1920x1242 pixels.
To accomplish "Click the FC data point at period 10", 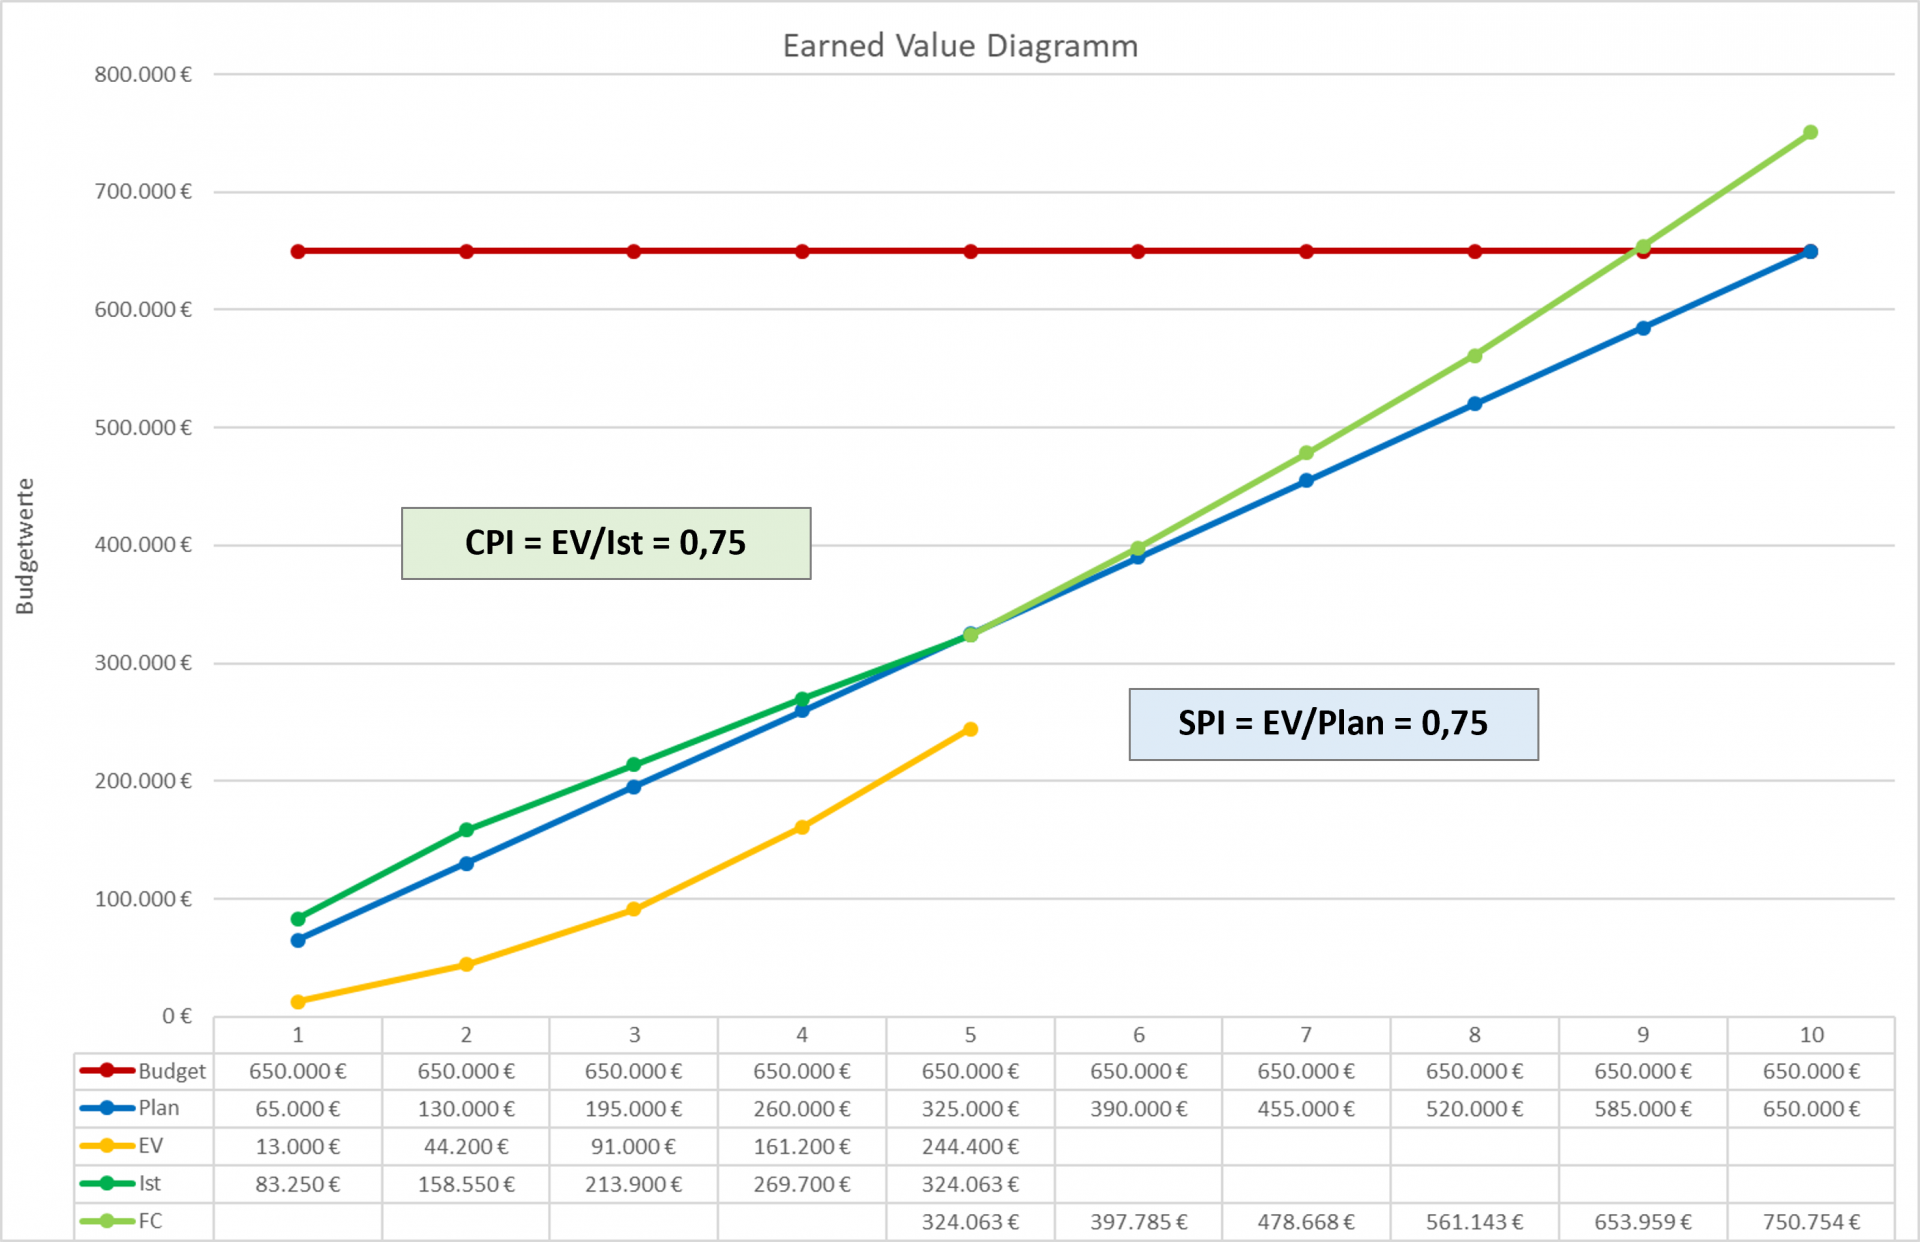I will pyautogui.click(x=1810, y=132).
